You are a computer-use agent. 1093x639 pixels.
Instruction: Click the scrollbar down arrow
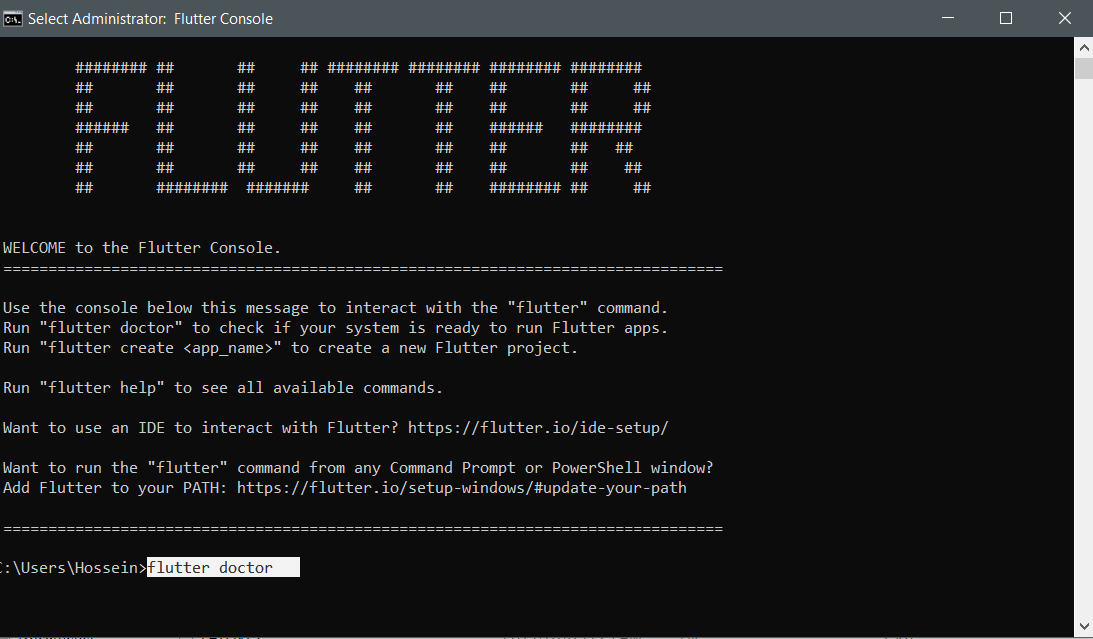[x=1083, y=626]
